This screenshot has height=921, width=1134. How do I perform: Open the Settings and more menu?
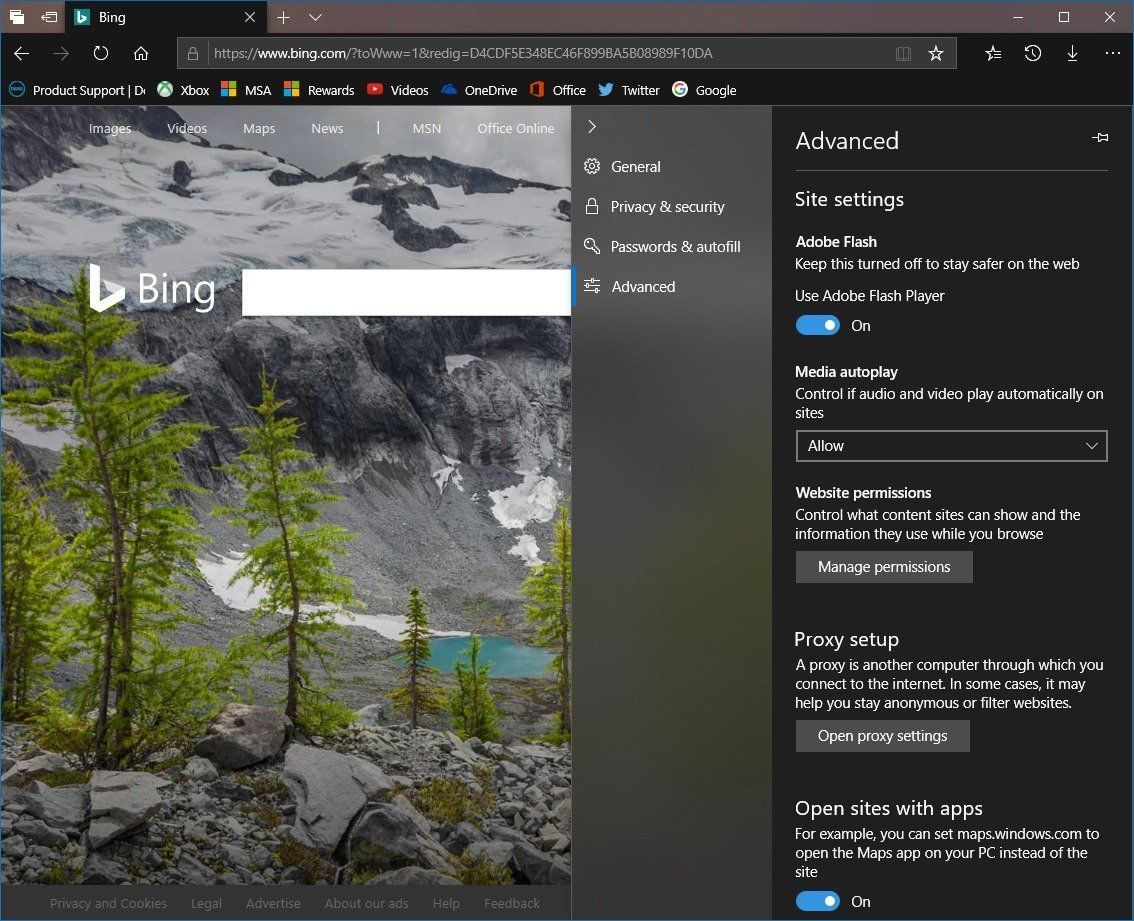point(1112,53)
